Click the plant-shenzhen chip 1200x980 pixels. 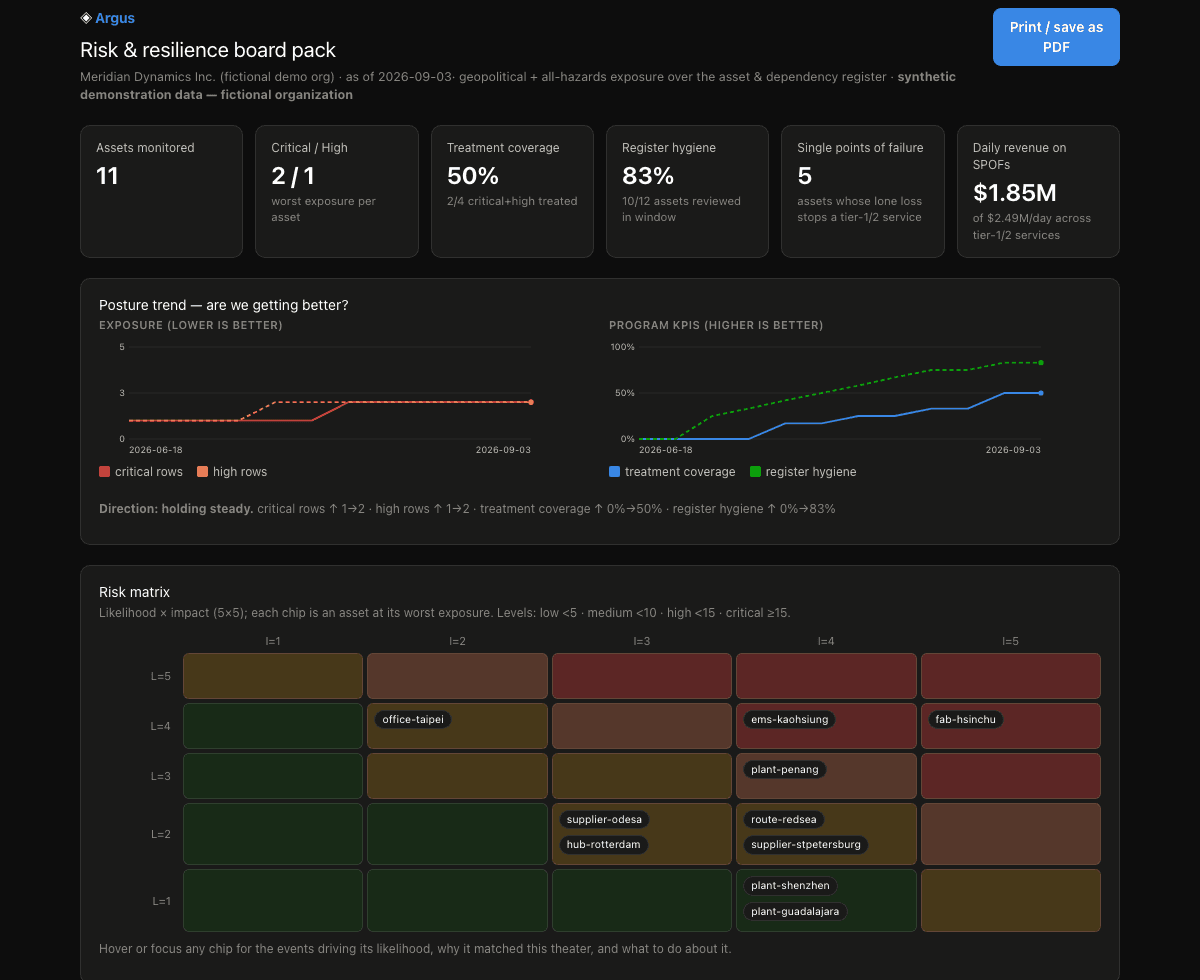click(x=790, y=885)
